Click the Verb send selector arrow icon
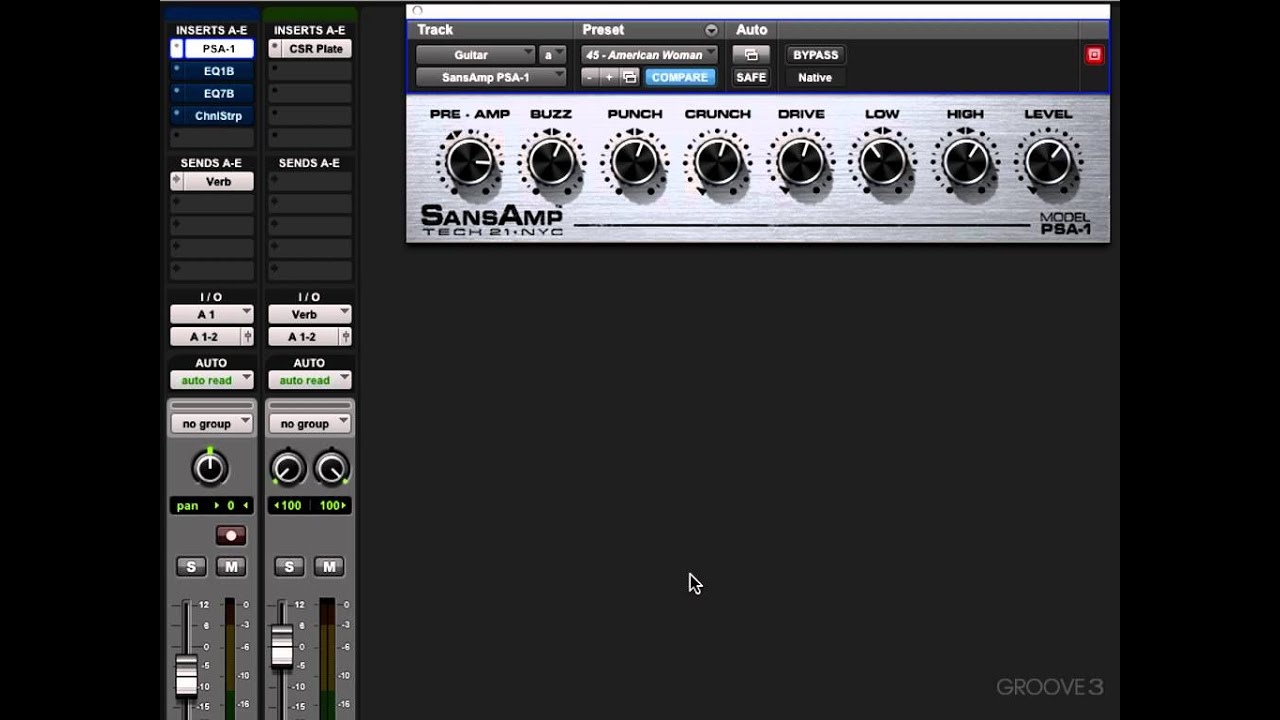The height and width of the screenshot is (720, 1280). coord(177,181)
